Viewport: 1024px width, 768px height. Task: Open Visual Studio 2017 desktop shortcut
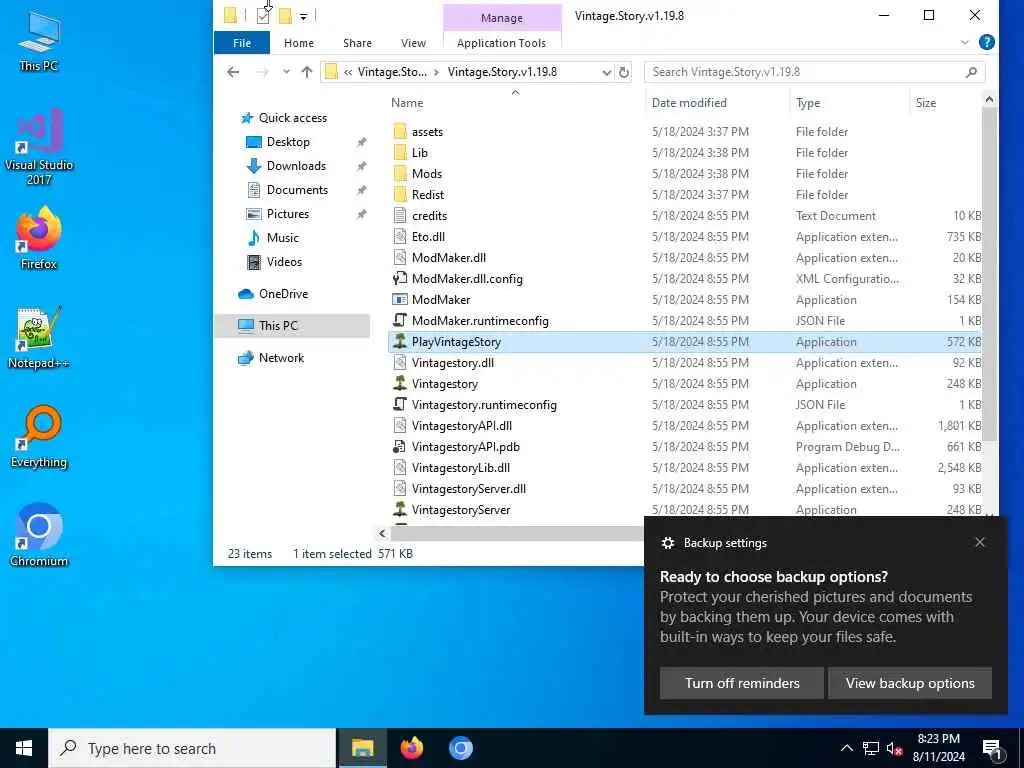point(39,147)
